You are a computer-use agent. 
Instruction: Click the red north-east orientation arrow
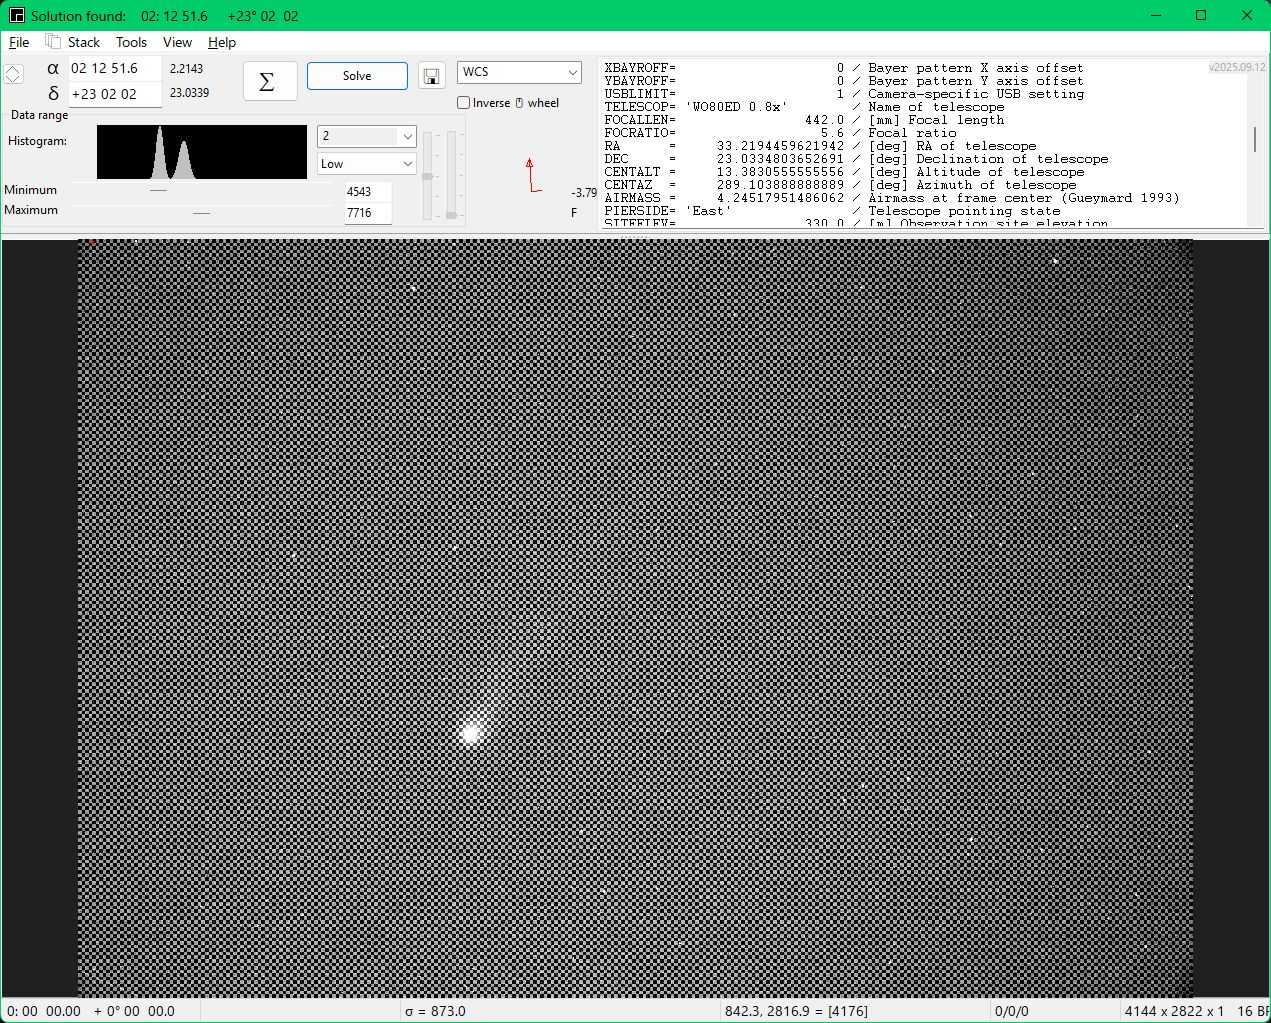(533, 175)
